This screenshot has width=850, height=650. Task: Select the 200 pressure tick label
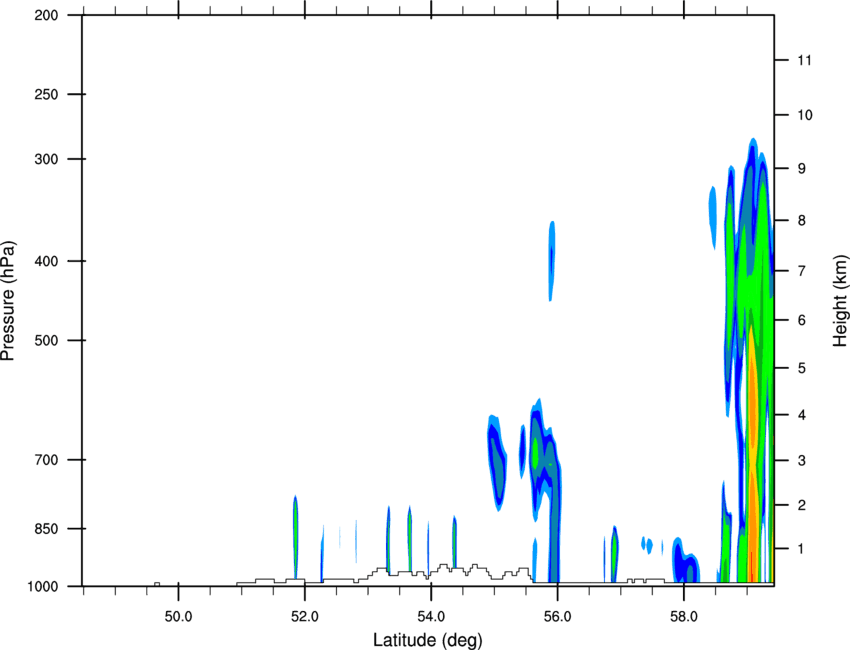(46, 16)
